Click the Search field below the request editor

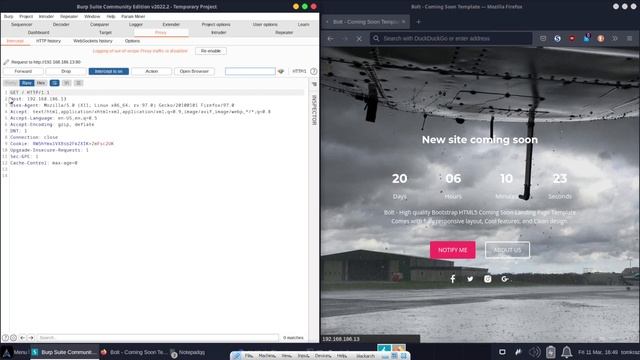point(158,338)
